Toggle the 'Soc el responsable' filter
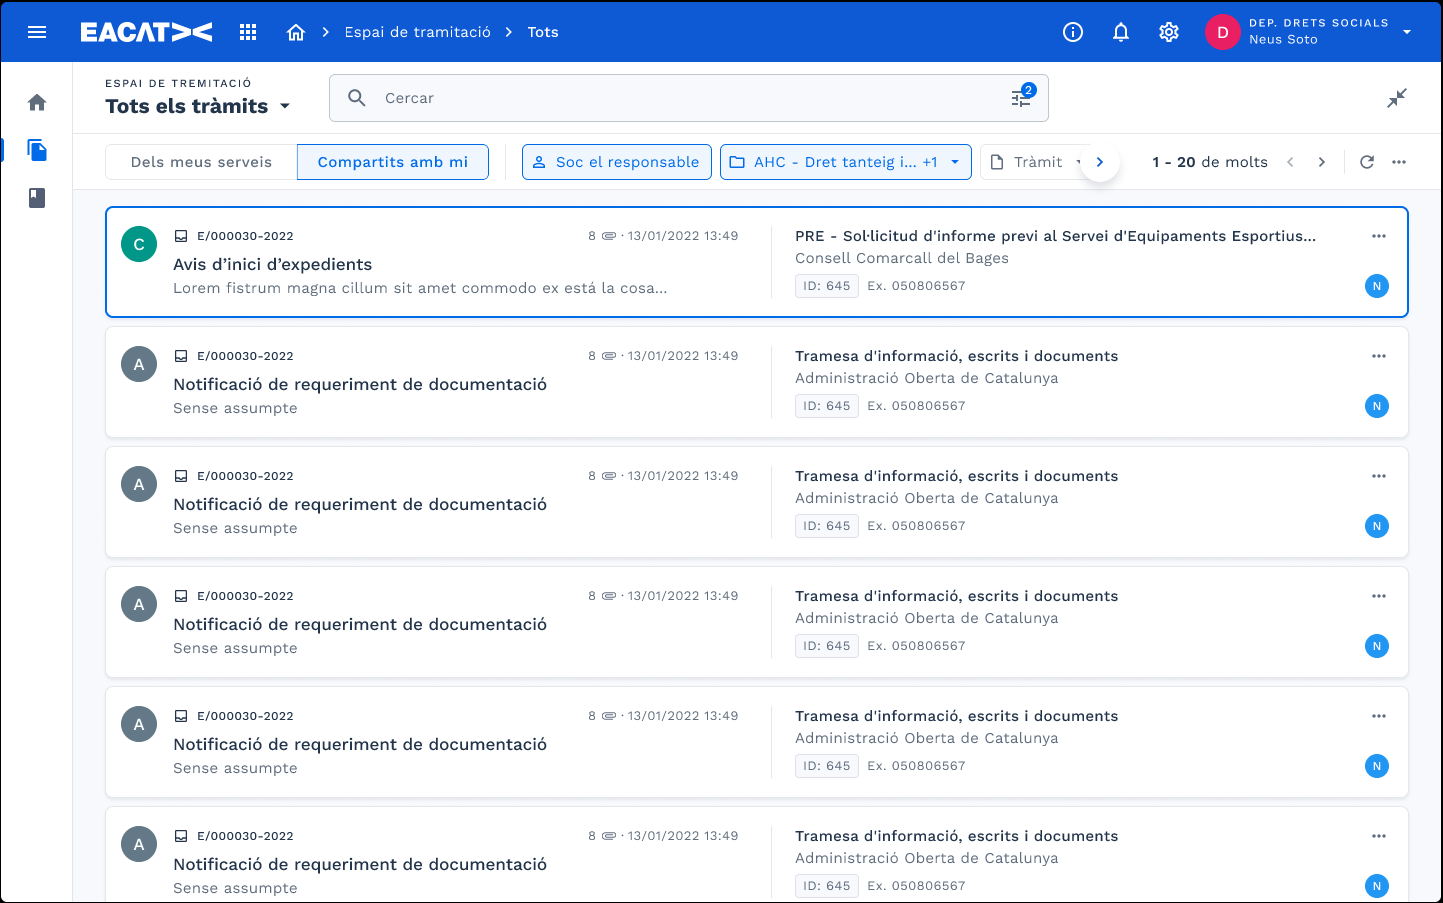1443x903 pixels. tap(617, 162)
